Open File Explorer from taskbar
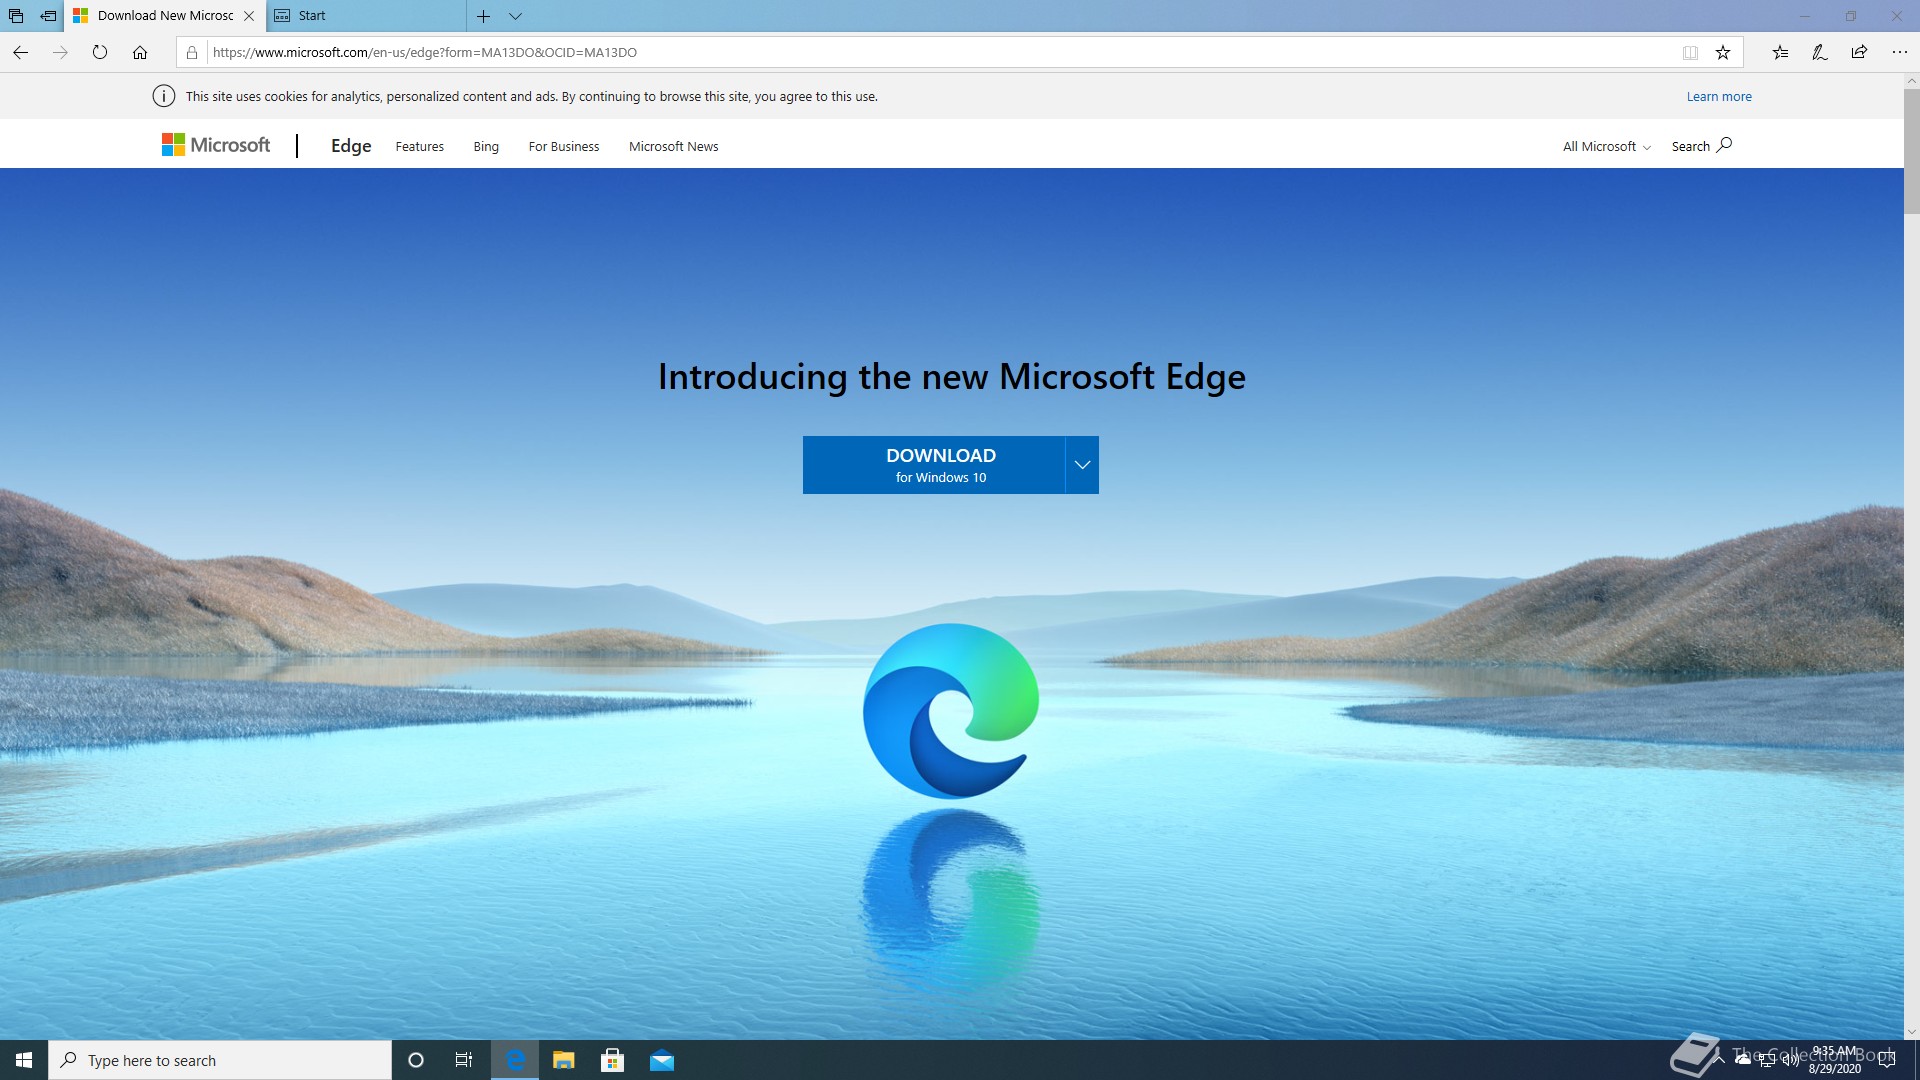This screenshot has height=1080, width=1920. 564,1060
